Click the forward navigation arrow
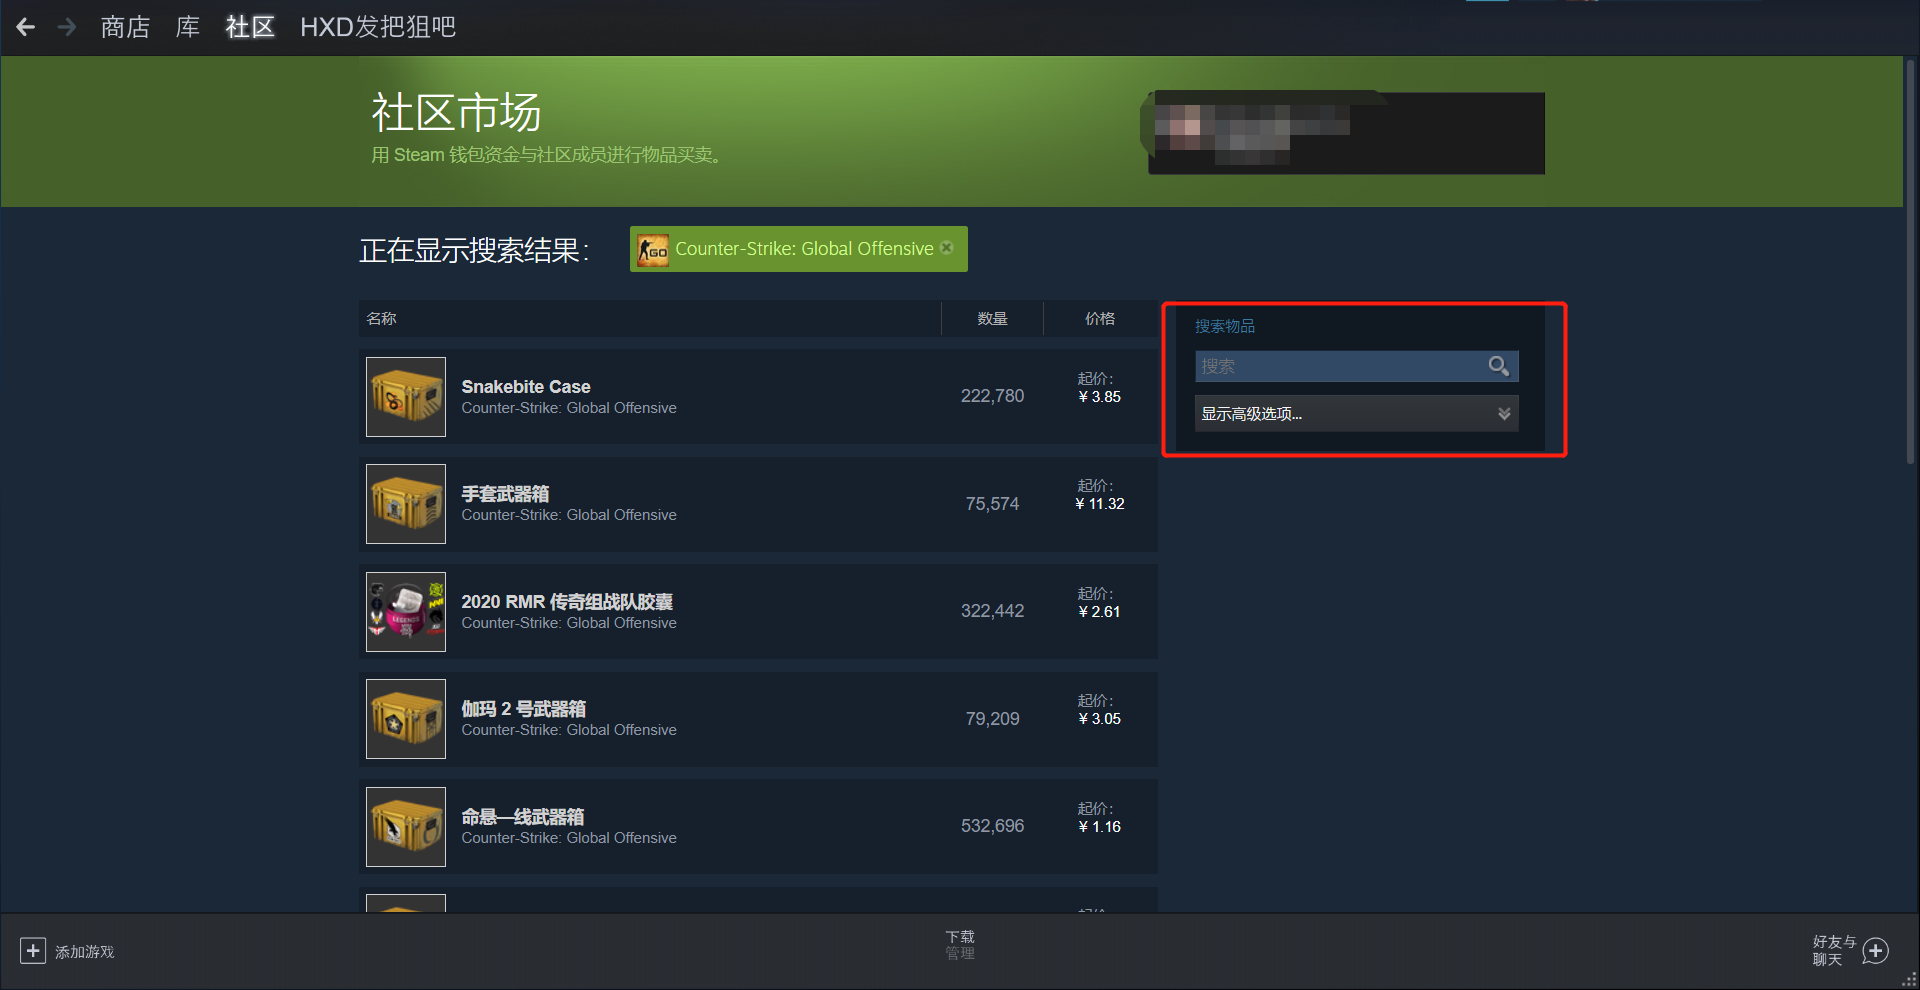Screen dimensions: 1920x990 67,27
